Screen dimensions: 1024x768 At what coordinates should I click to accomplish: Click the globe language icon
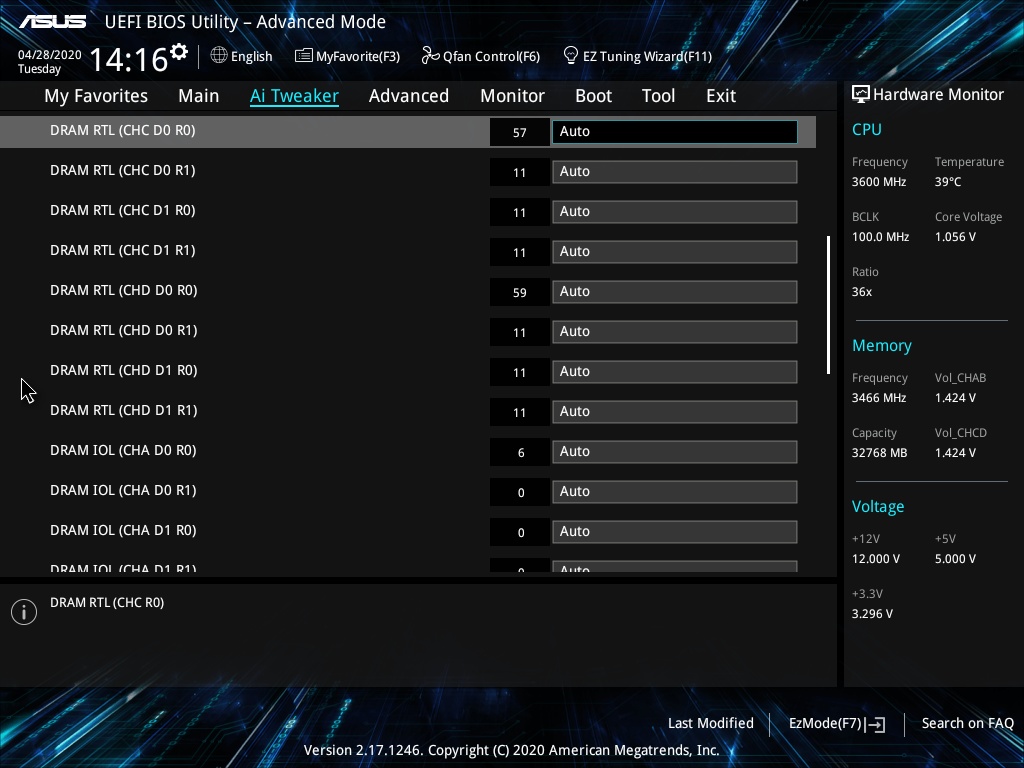(219, 56)
